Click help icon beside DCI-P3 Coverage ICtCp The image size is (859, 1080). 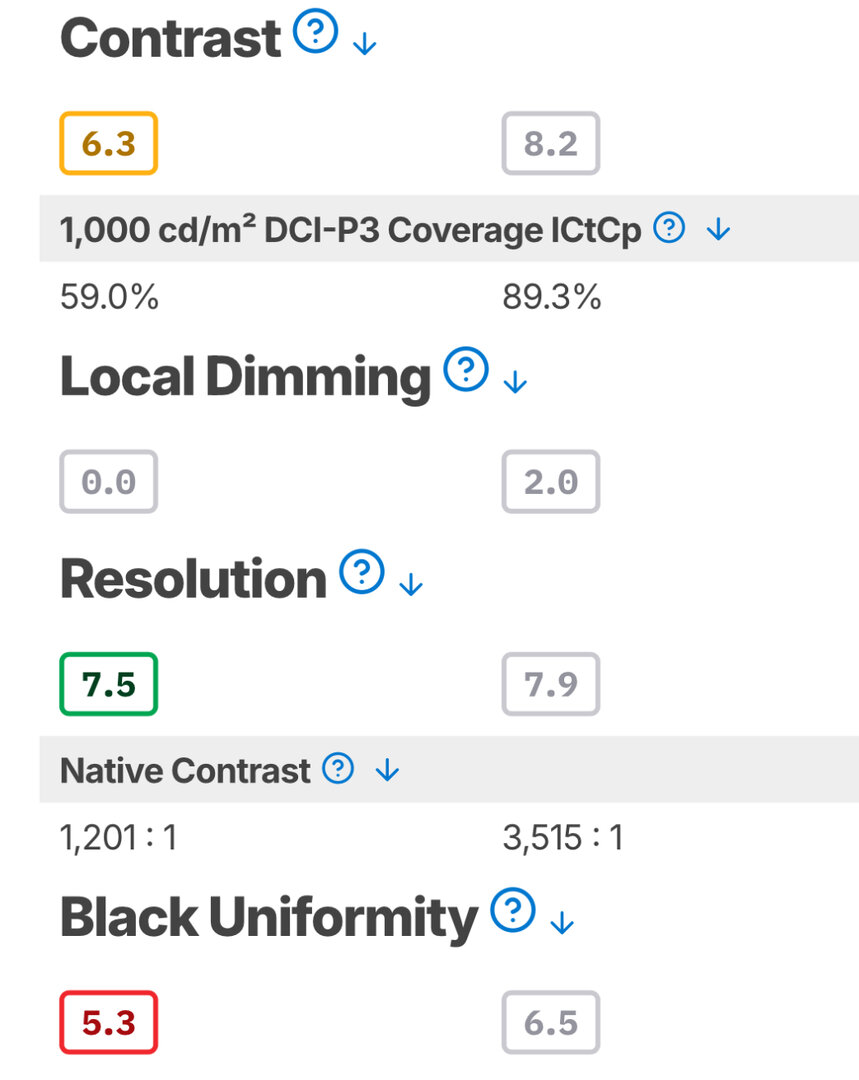[669, 229]
